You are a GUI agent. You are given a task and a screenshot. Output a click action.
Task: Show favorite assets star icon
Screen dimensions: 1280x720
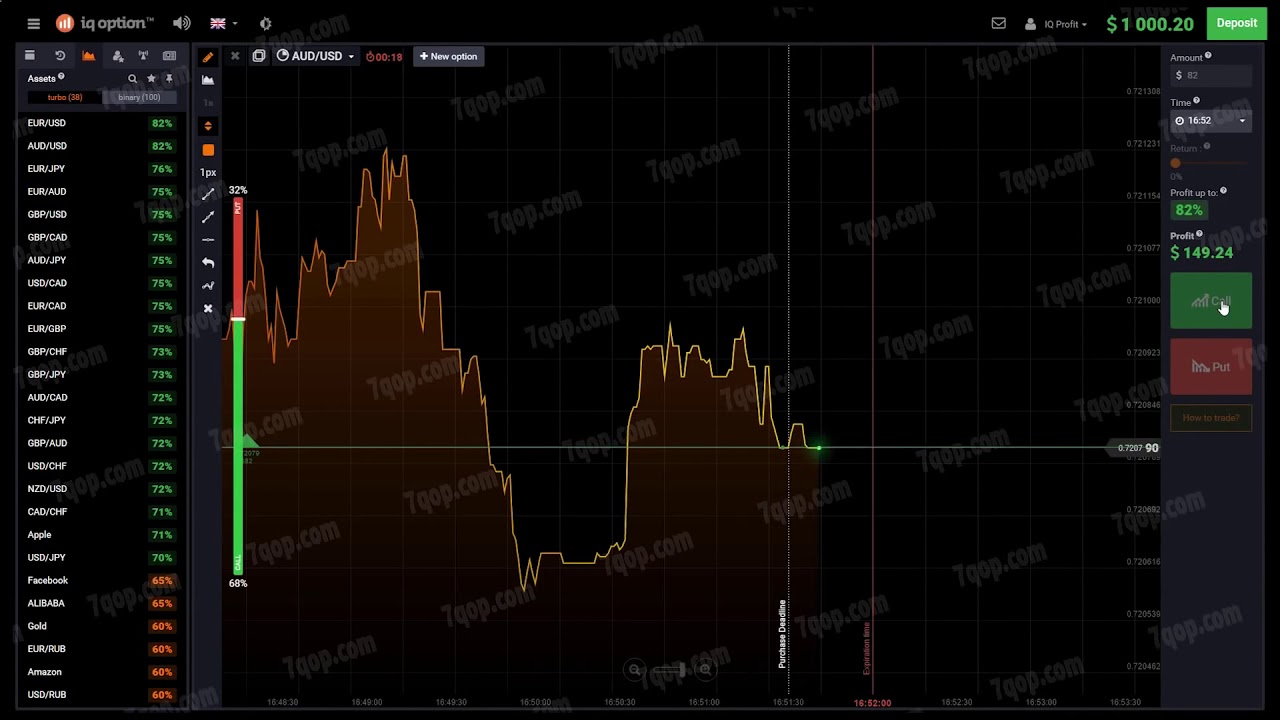click(x=151, y=79)
